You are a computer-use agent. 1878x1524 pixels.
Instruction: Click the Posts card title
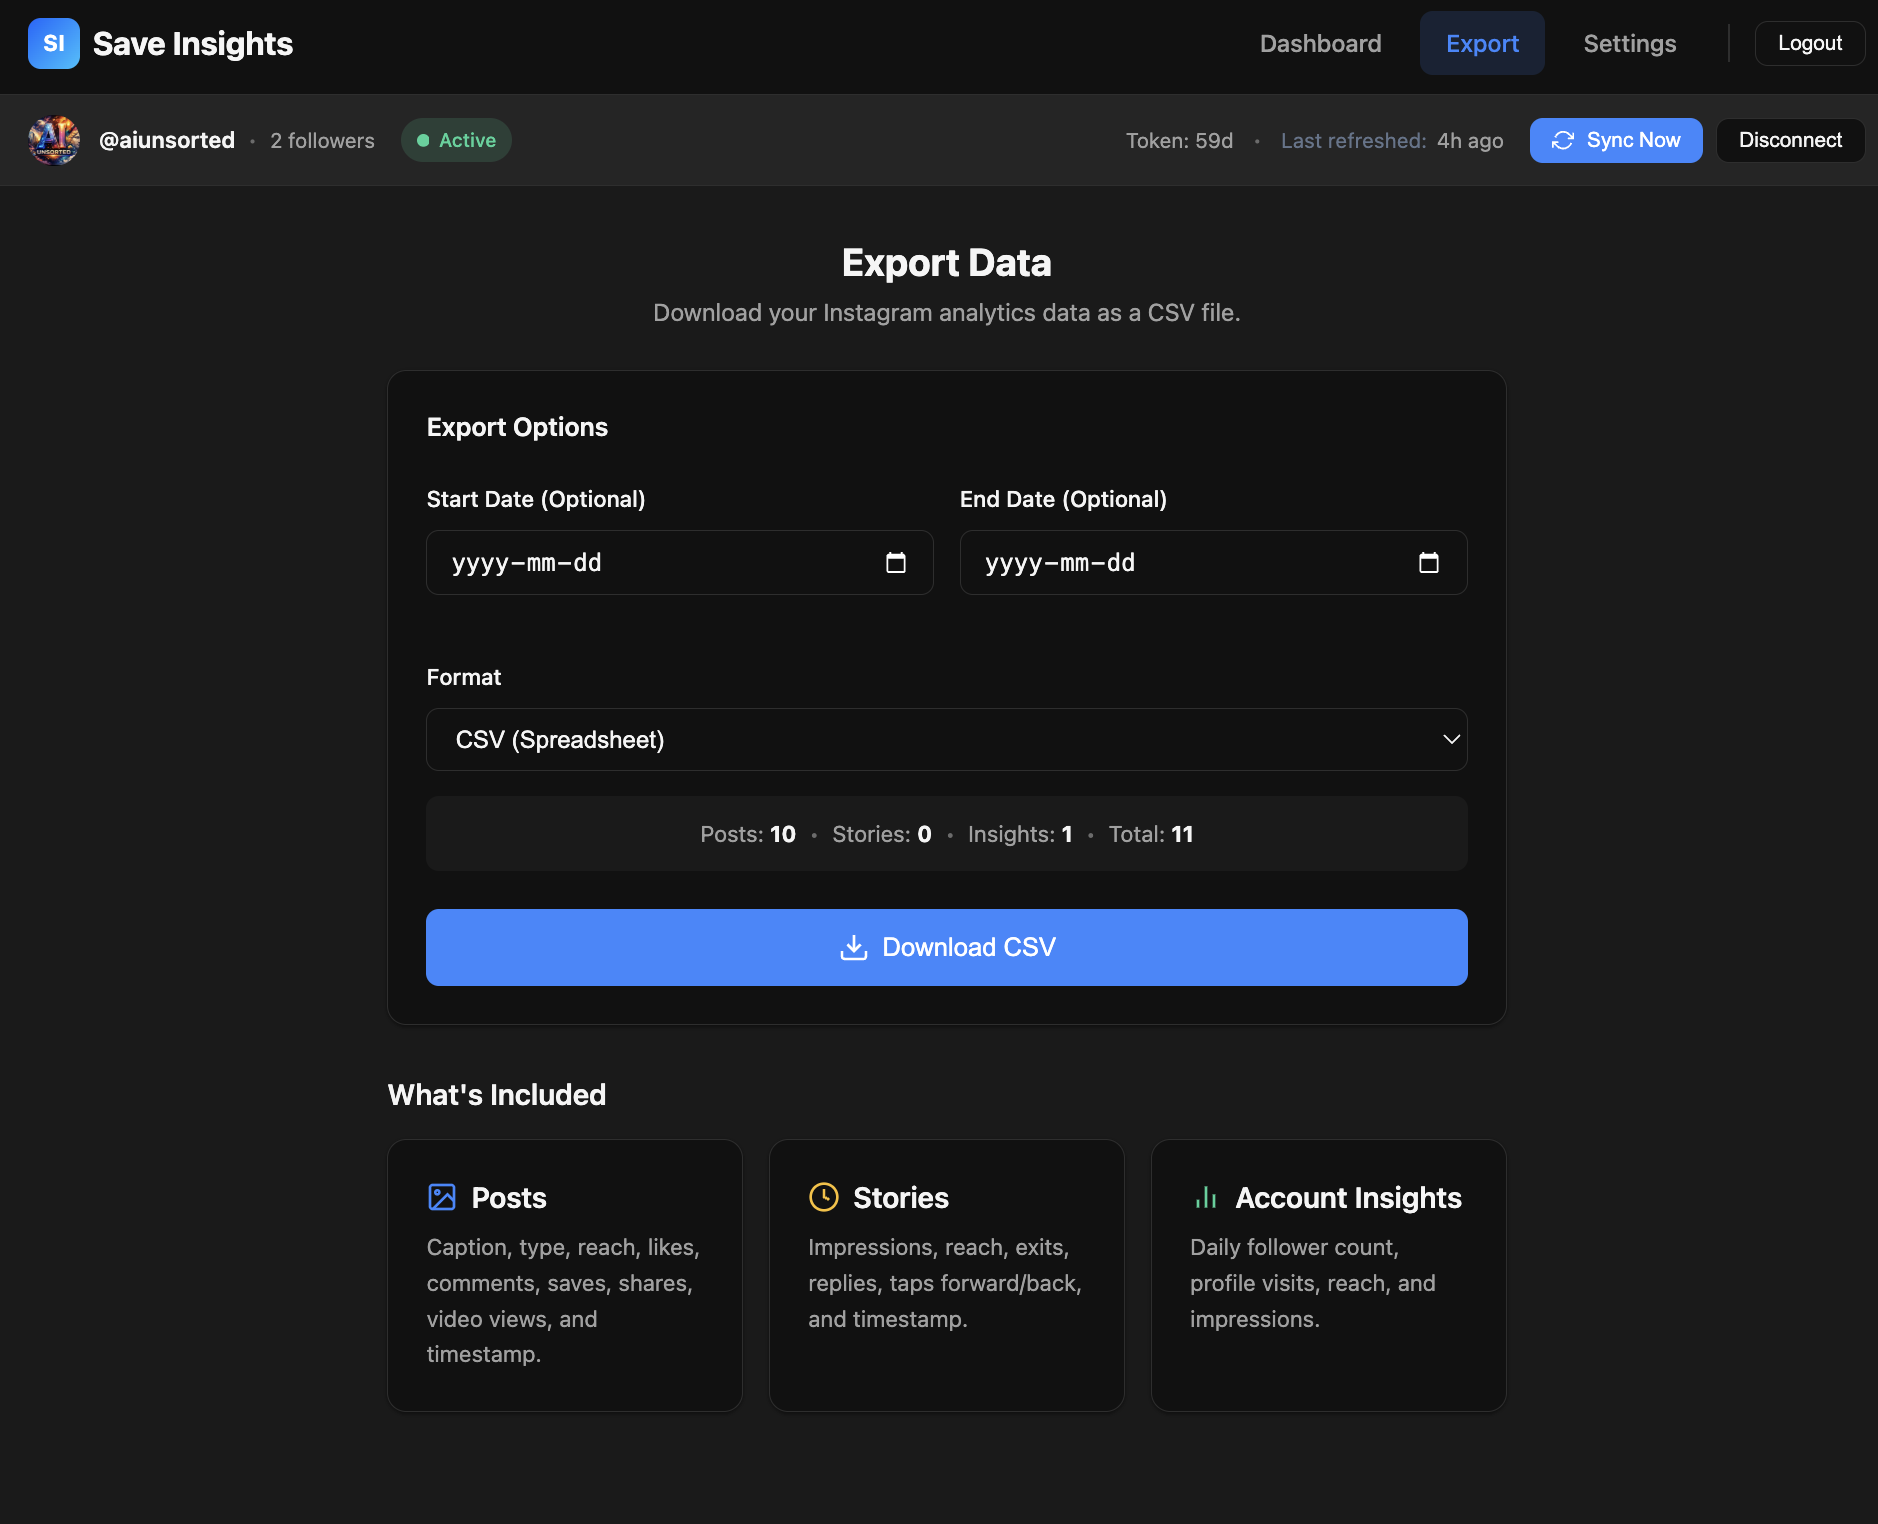(509, 1198)
